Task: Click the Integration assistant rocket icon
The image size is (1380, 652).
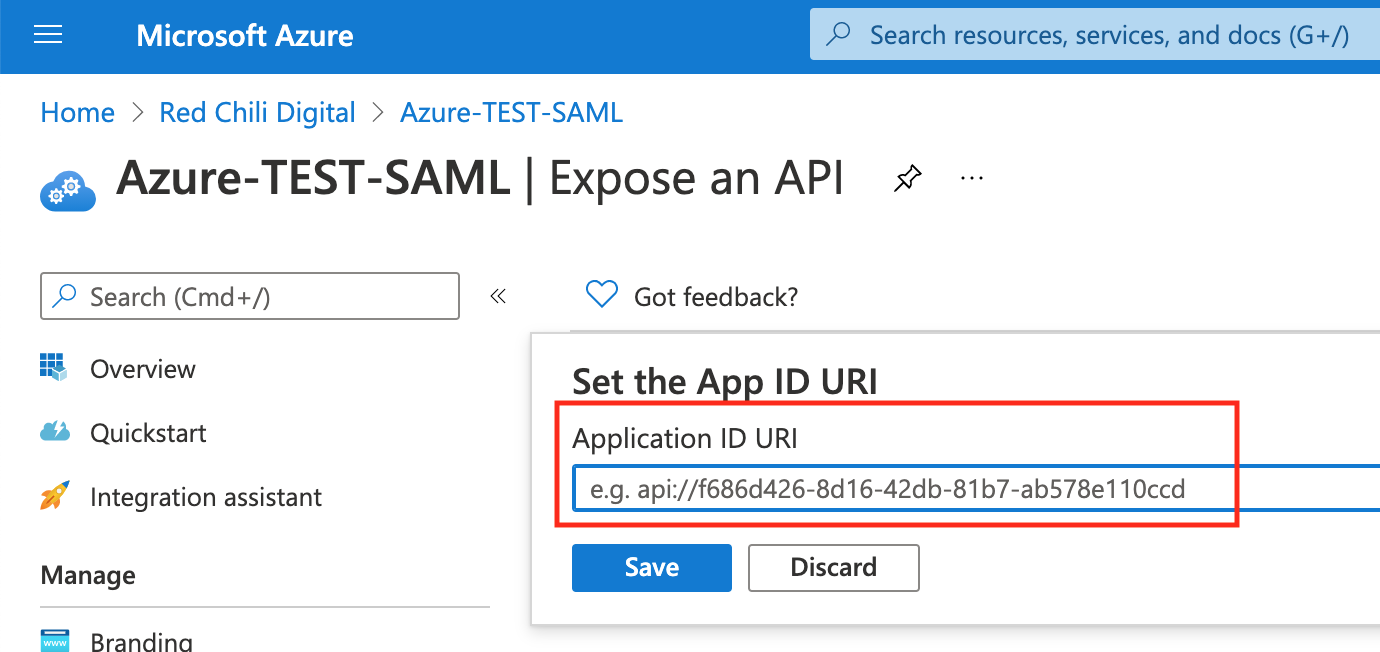Action: (x=54, y=496)
